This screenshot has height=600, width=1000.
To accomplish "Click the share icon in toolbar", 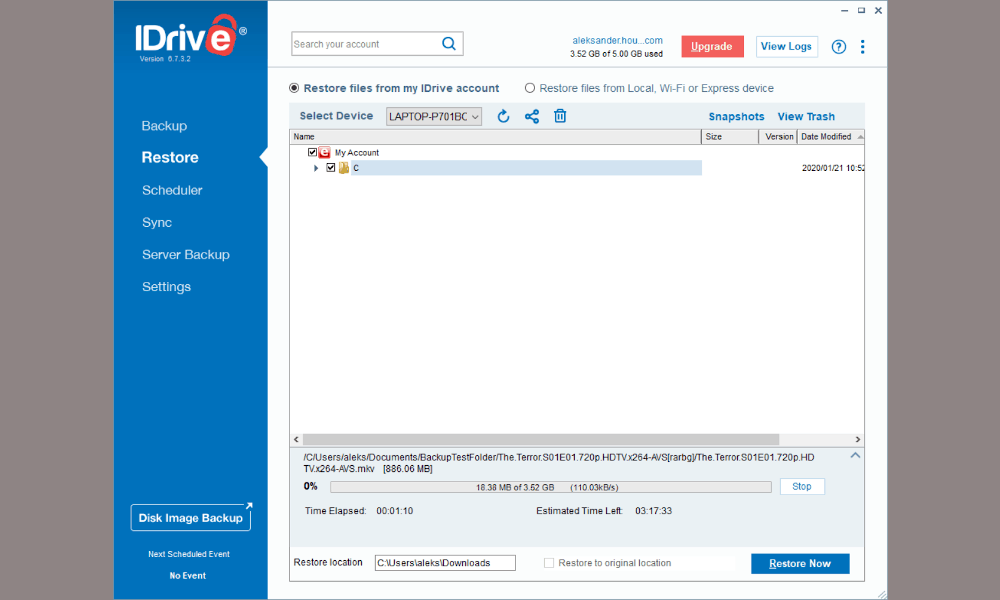I will (x=532, y=116).
